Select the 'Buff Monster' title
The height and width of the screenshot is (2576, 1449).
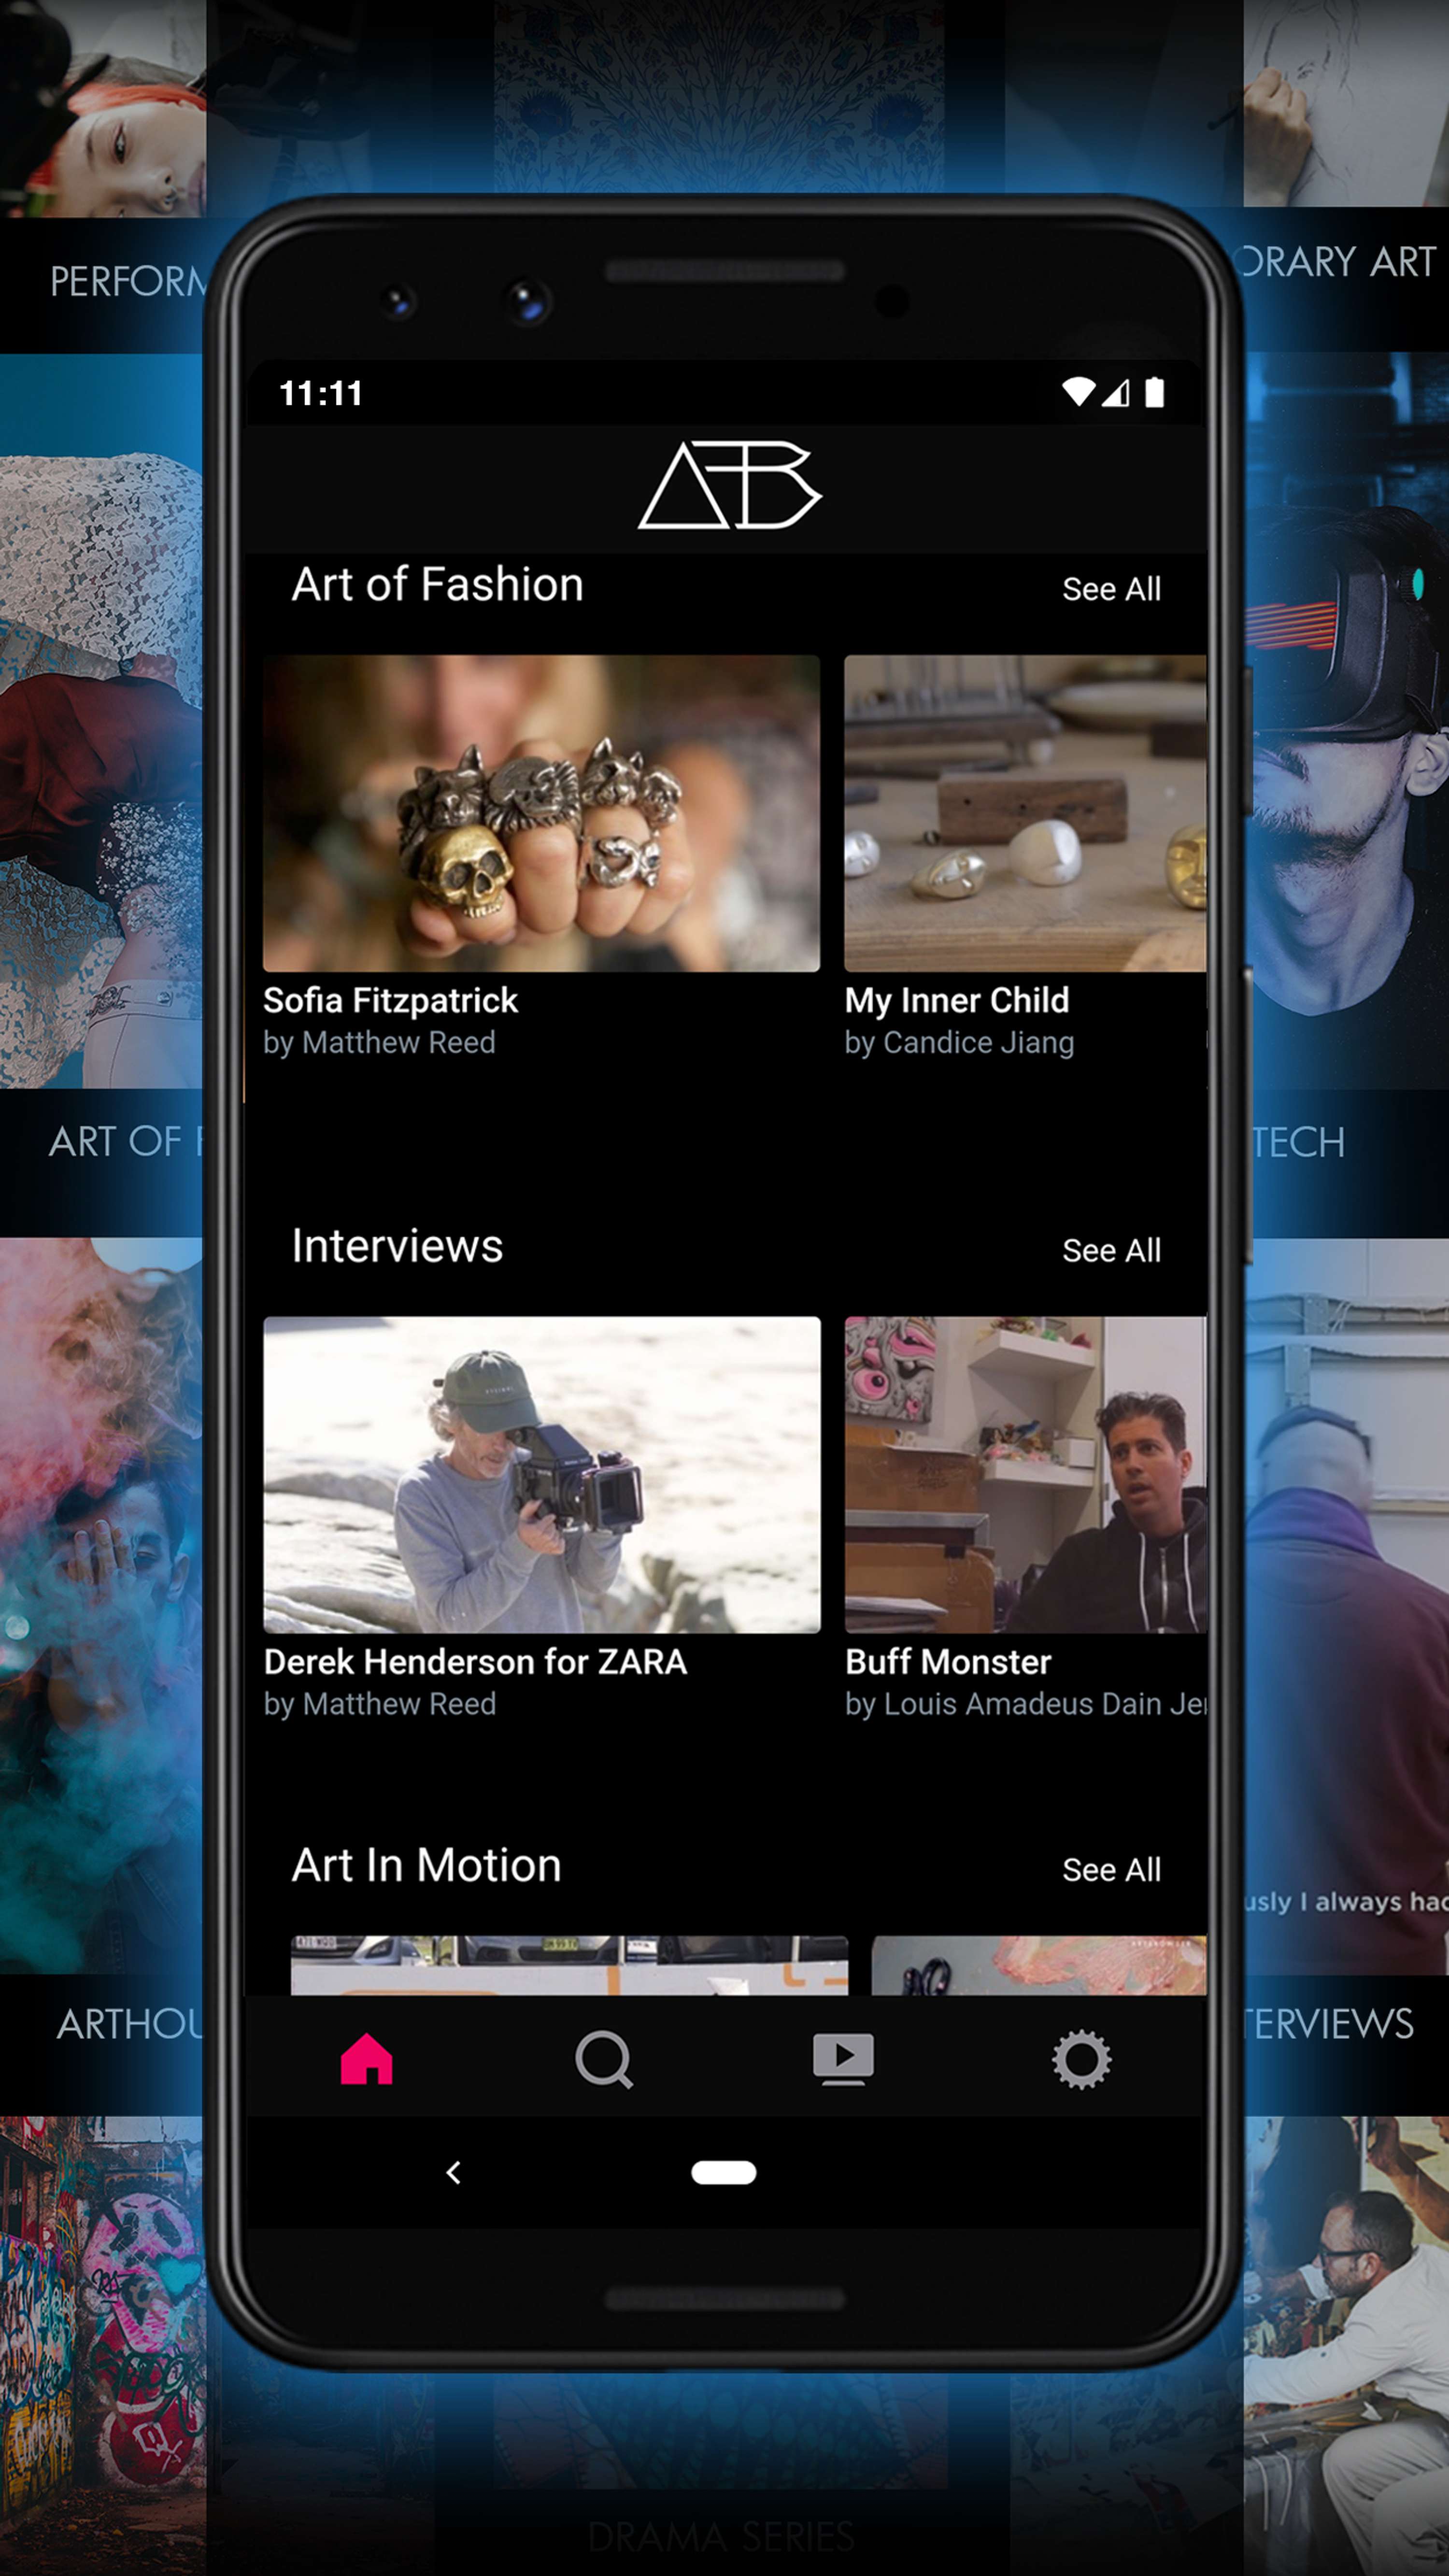click(948, 1661)
